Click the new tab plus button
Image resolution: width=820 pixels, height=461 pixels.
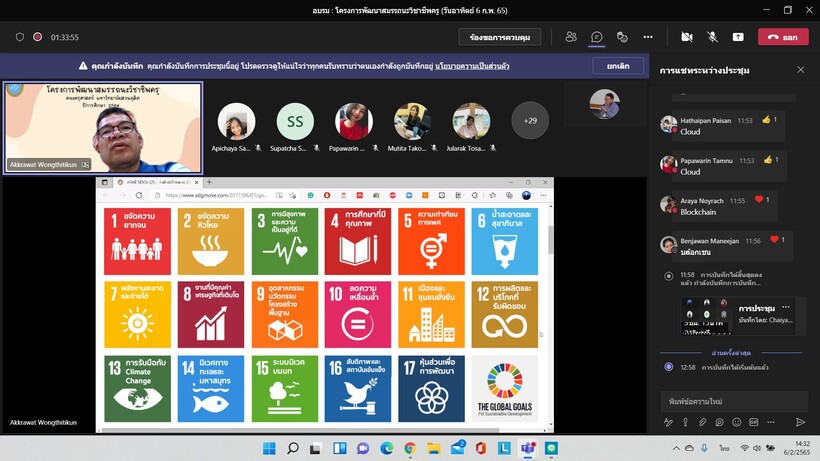[x=209, y=182]
